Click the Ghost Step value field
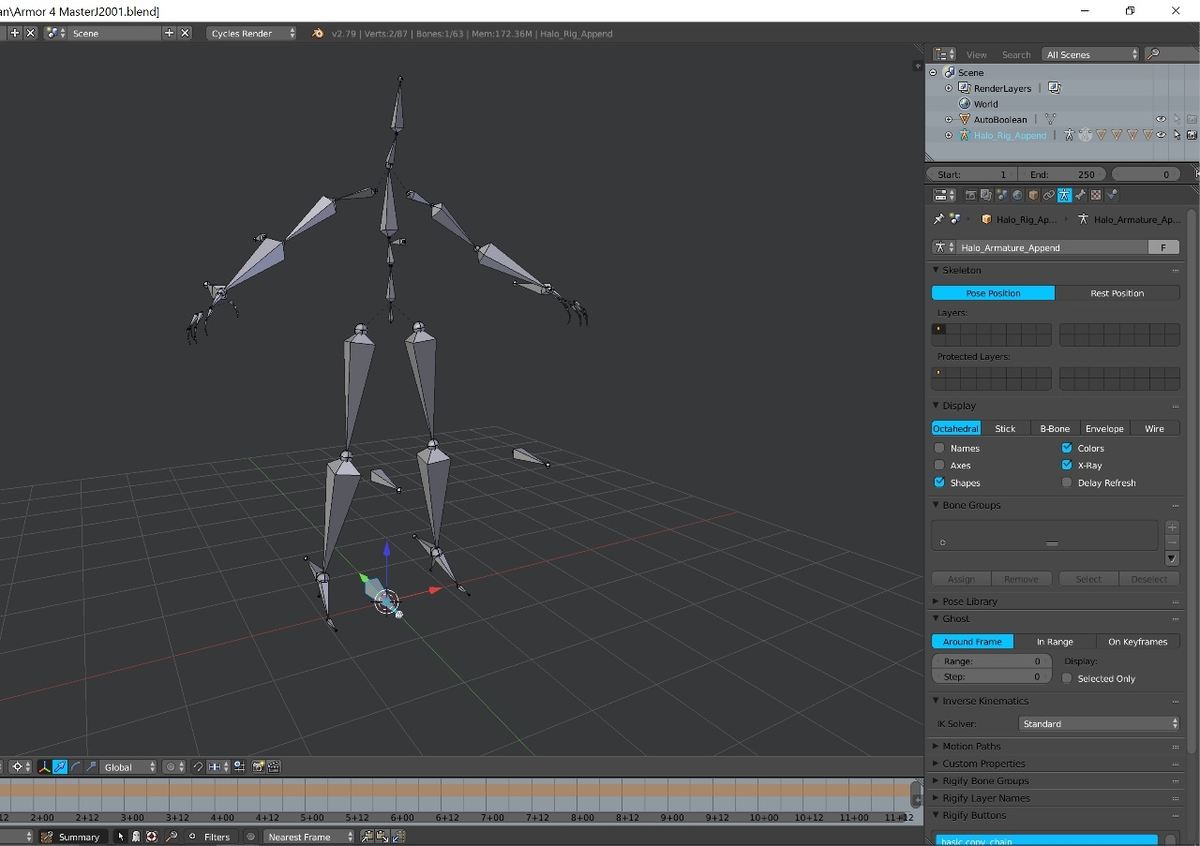This screenshot has height=846, width=1200. coord(991,677)
